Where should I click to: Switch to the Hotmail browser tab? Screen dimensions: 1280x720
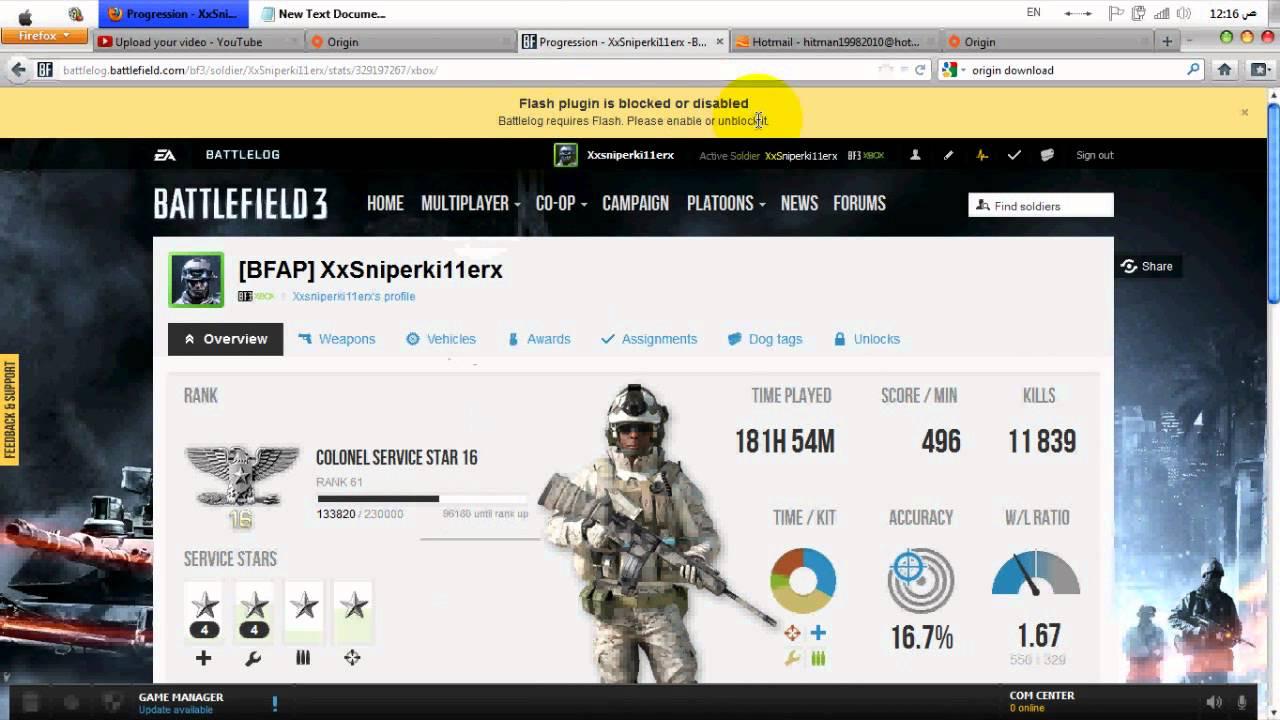pyautogui.click(x=836, y=42)
